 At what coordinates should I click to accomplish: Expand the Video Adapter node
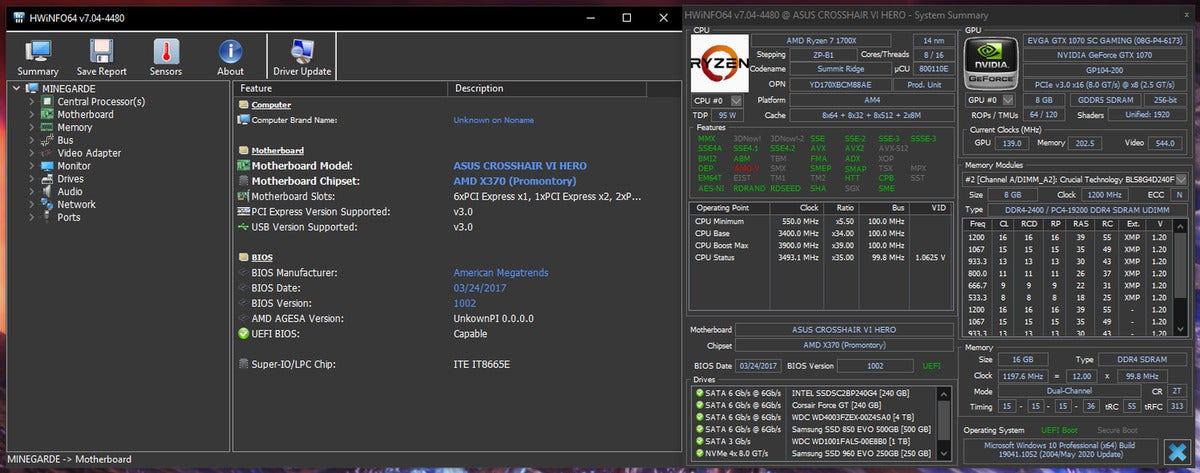(x=32, y=153)
